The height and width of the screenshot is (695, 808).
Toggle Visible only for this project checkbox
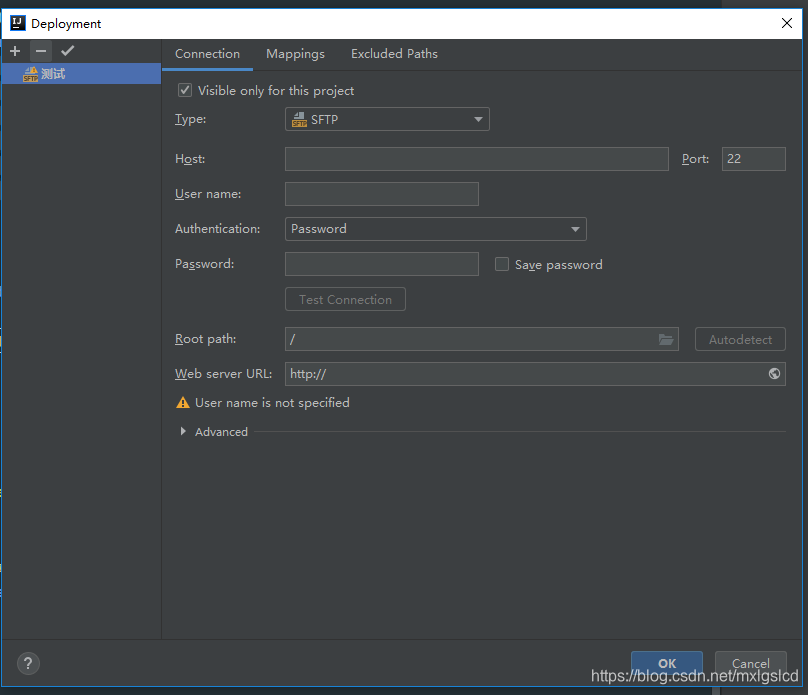pos(185,91)
